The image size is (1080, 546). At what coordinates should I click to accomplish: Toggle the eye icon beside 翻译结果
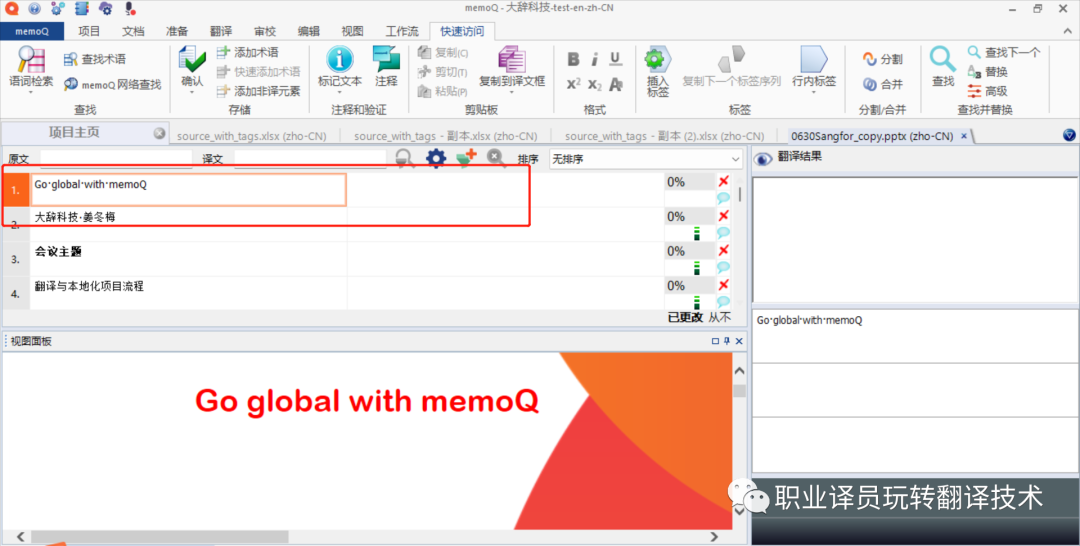point(763,159)
